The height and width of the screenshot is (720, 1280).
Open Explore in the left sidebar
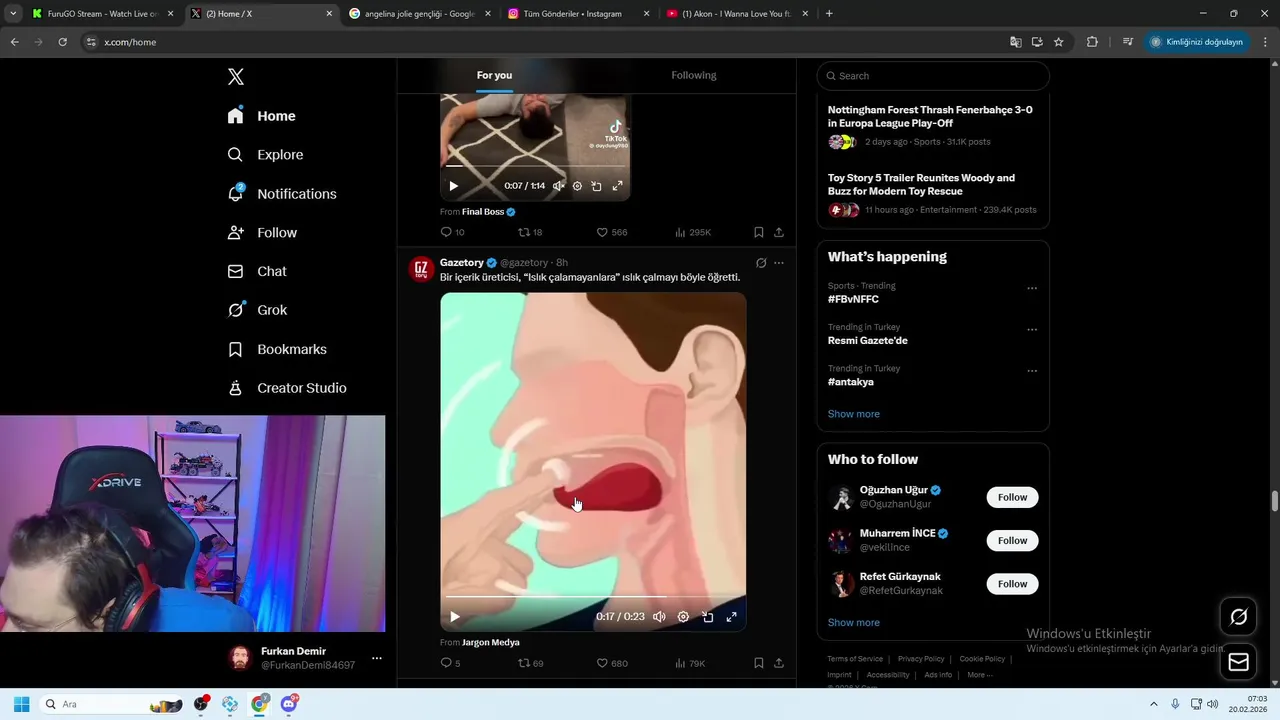(266, 155)
